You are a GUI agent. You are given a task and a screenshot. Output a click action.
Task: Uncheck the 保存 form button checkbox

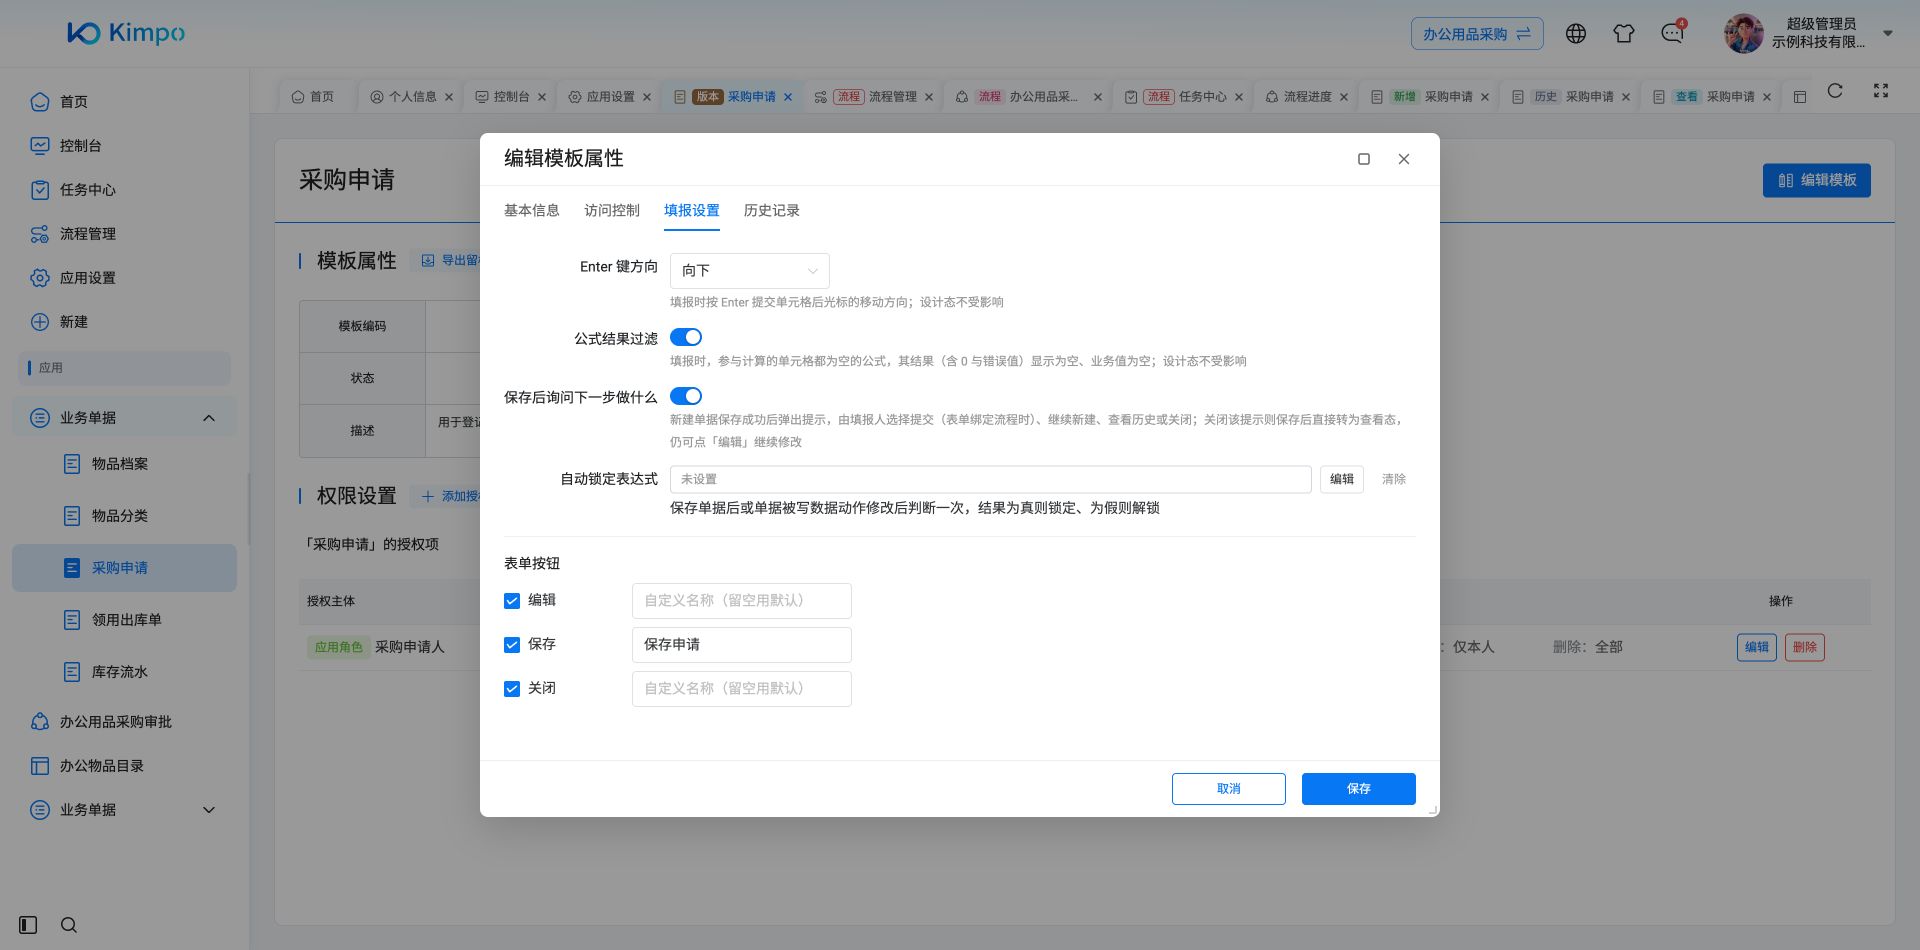click(512, 645)
